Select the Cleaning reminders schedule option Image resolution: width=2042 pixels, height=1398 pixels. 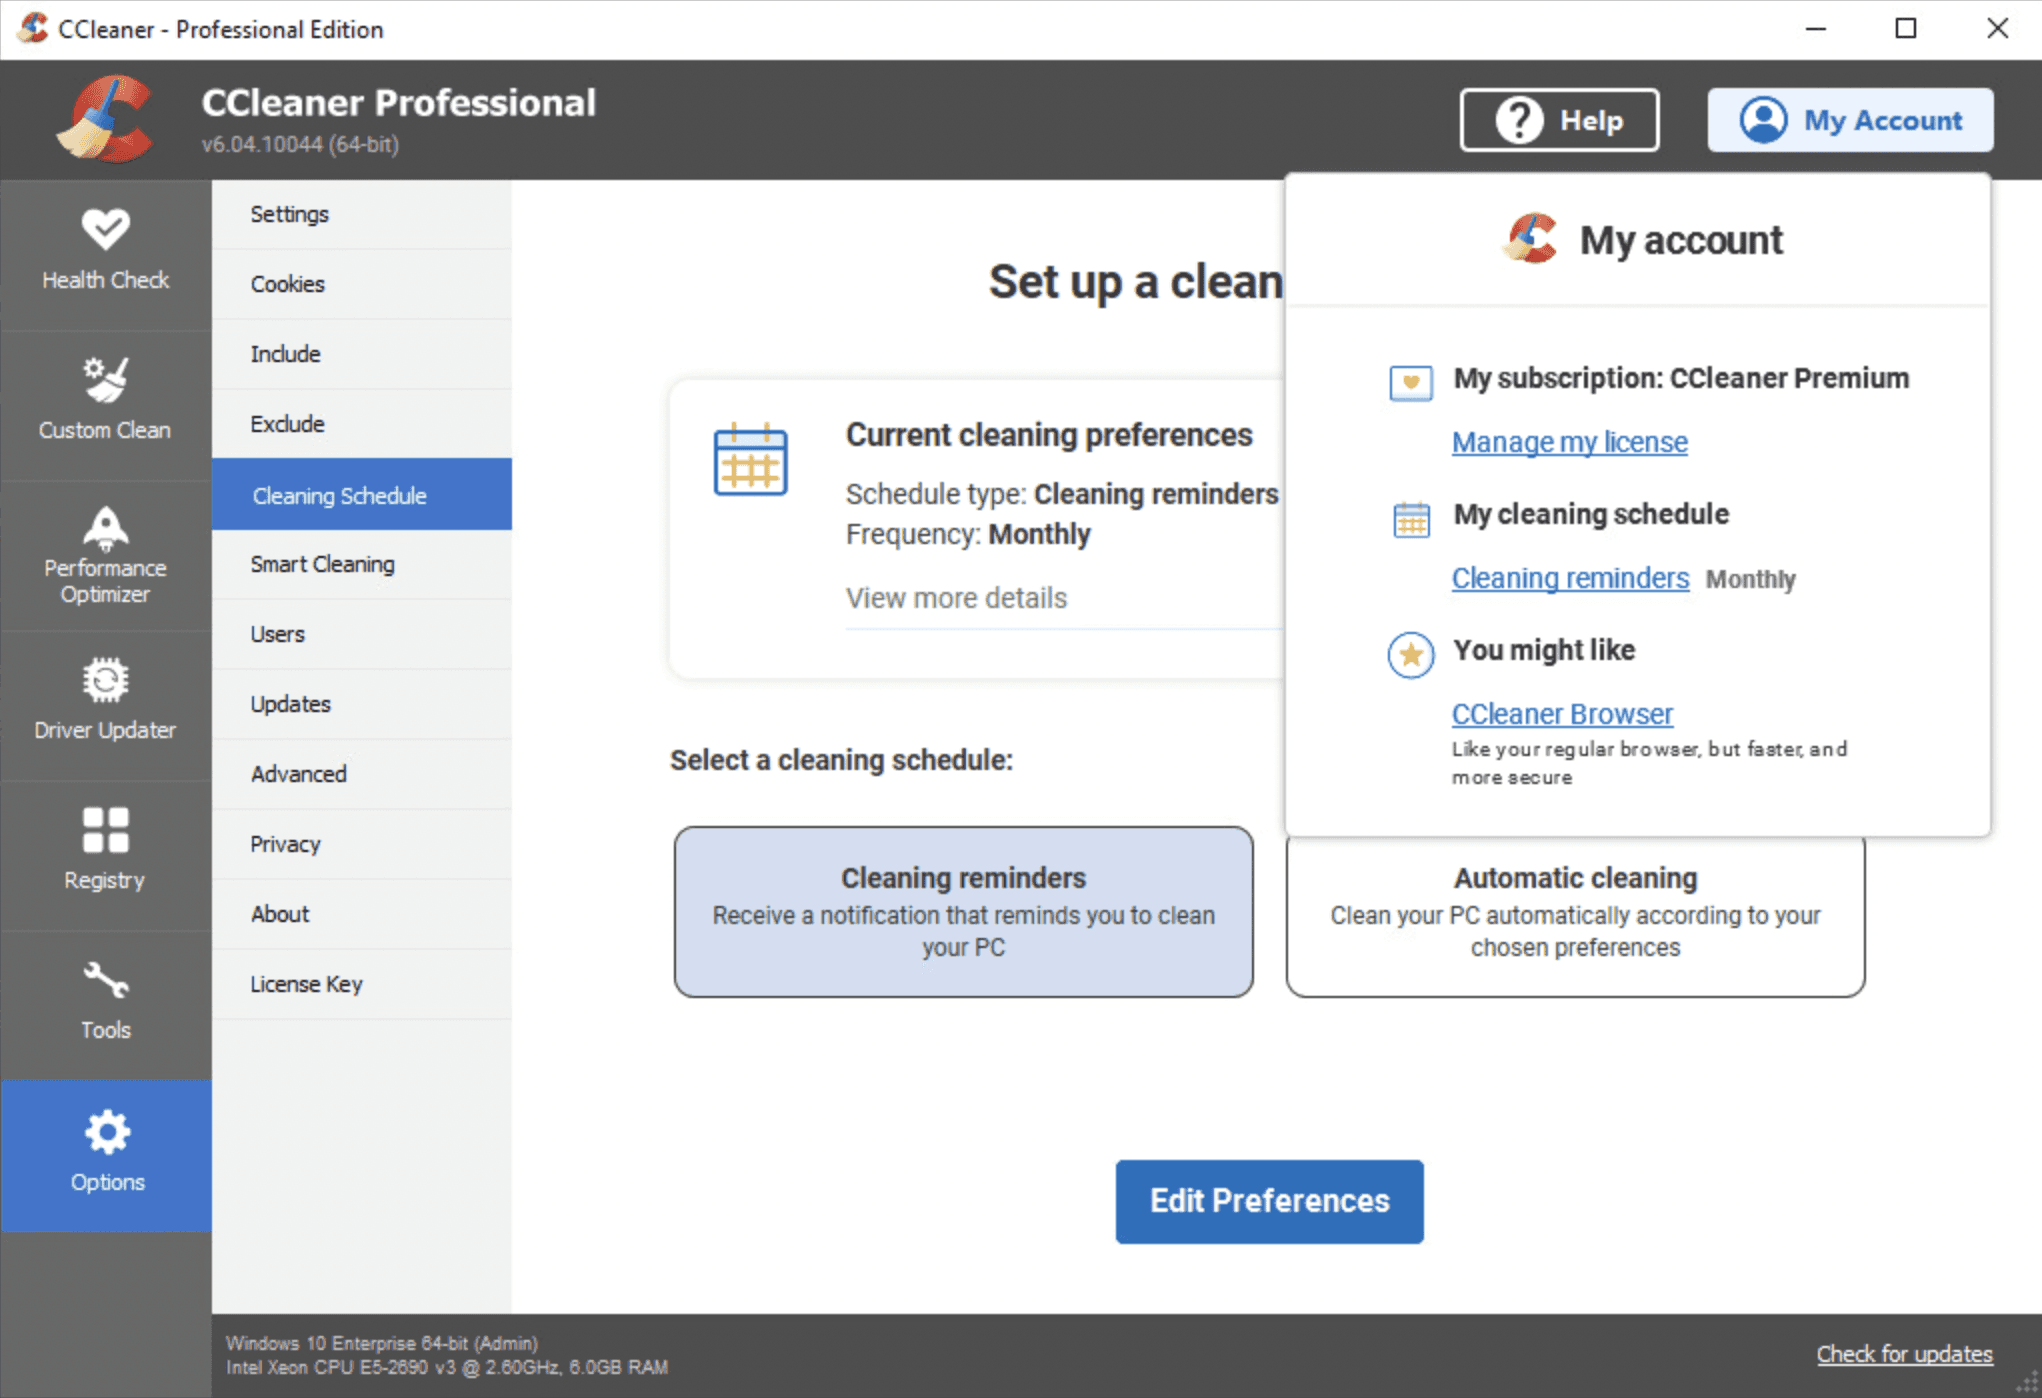[963, 911]
